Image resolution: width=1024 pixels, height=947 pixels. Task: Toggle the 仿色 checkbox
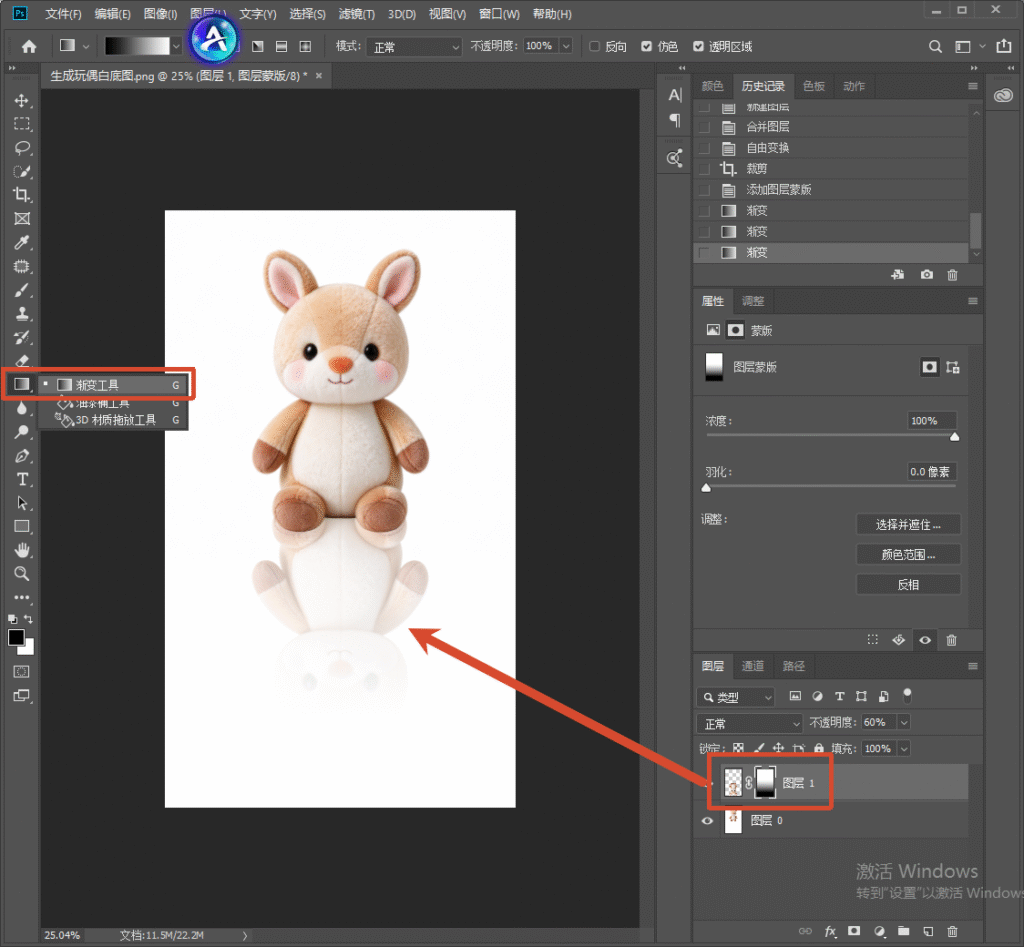[647, 46]
